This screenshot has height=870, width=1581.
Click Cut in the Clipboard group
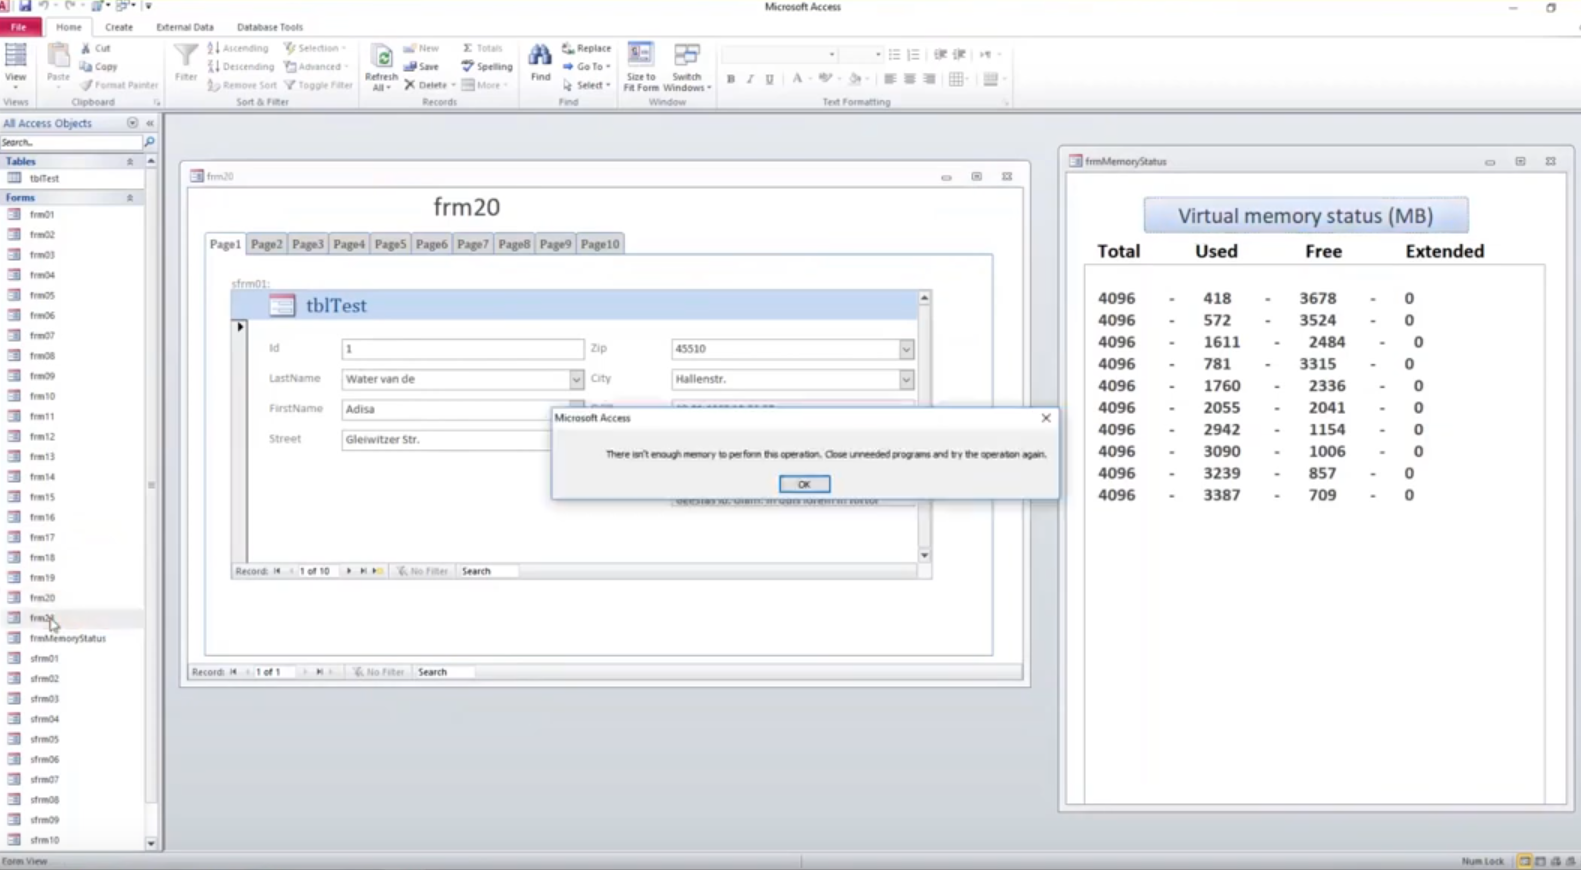96,48
